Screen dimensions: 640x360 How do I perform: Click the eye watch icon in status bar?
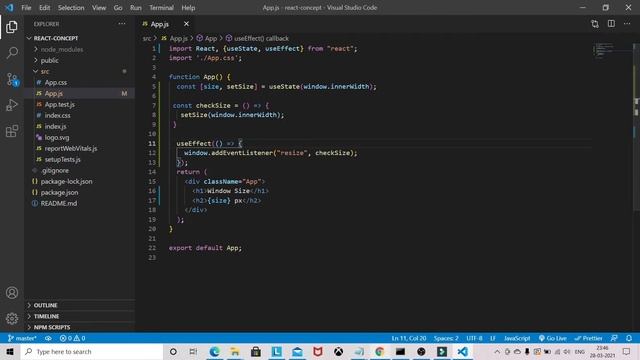(x=48, y=338)
